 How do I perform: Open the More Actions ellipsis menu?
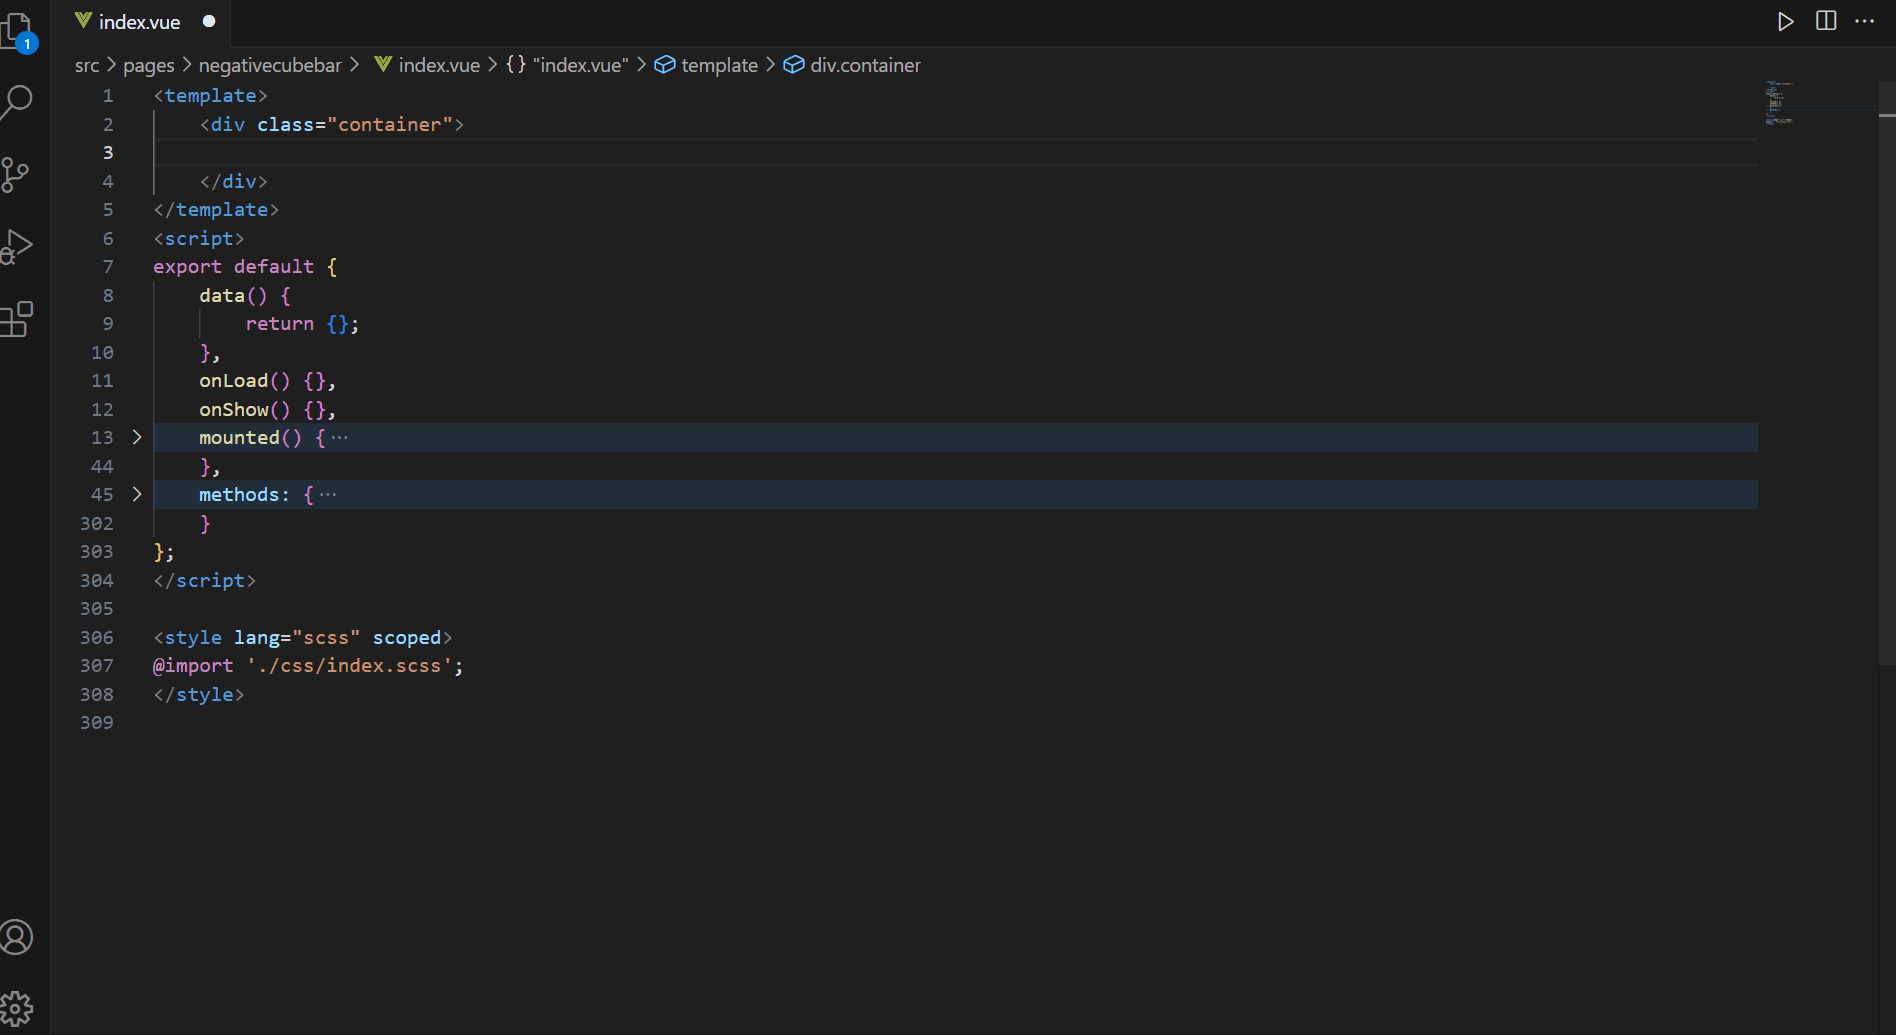1865,21
